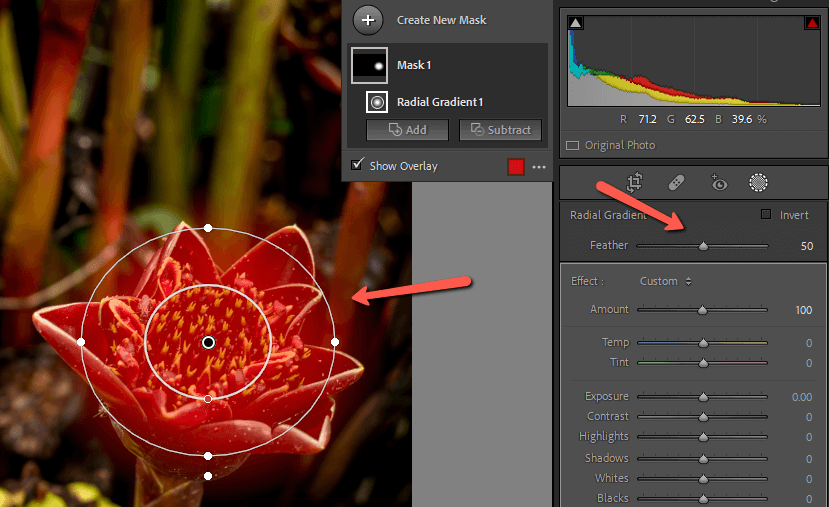The image size is (829, 507).
Task: Click the Amount slider handle
Action: 702,310
